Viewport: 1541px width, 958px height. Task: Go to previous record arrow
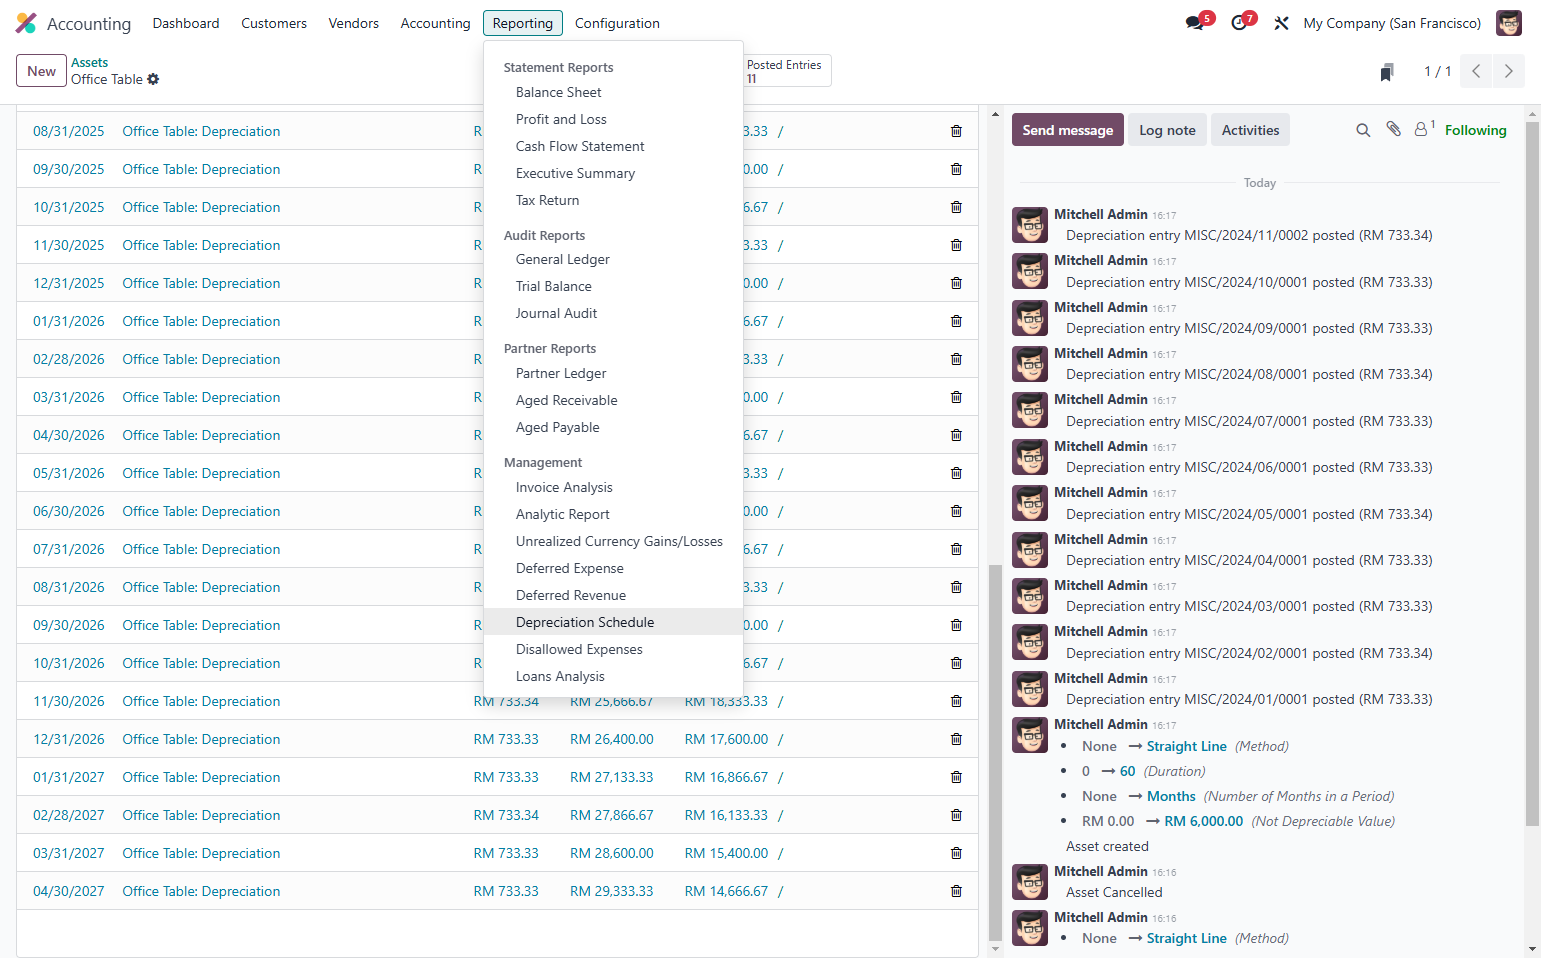(x=1476, y=71)
